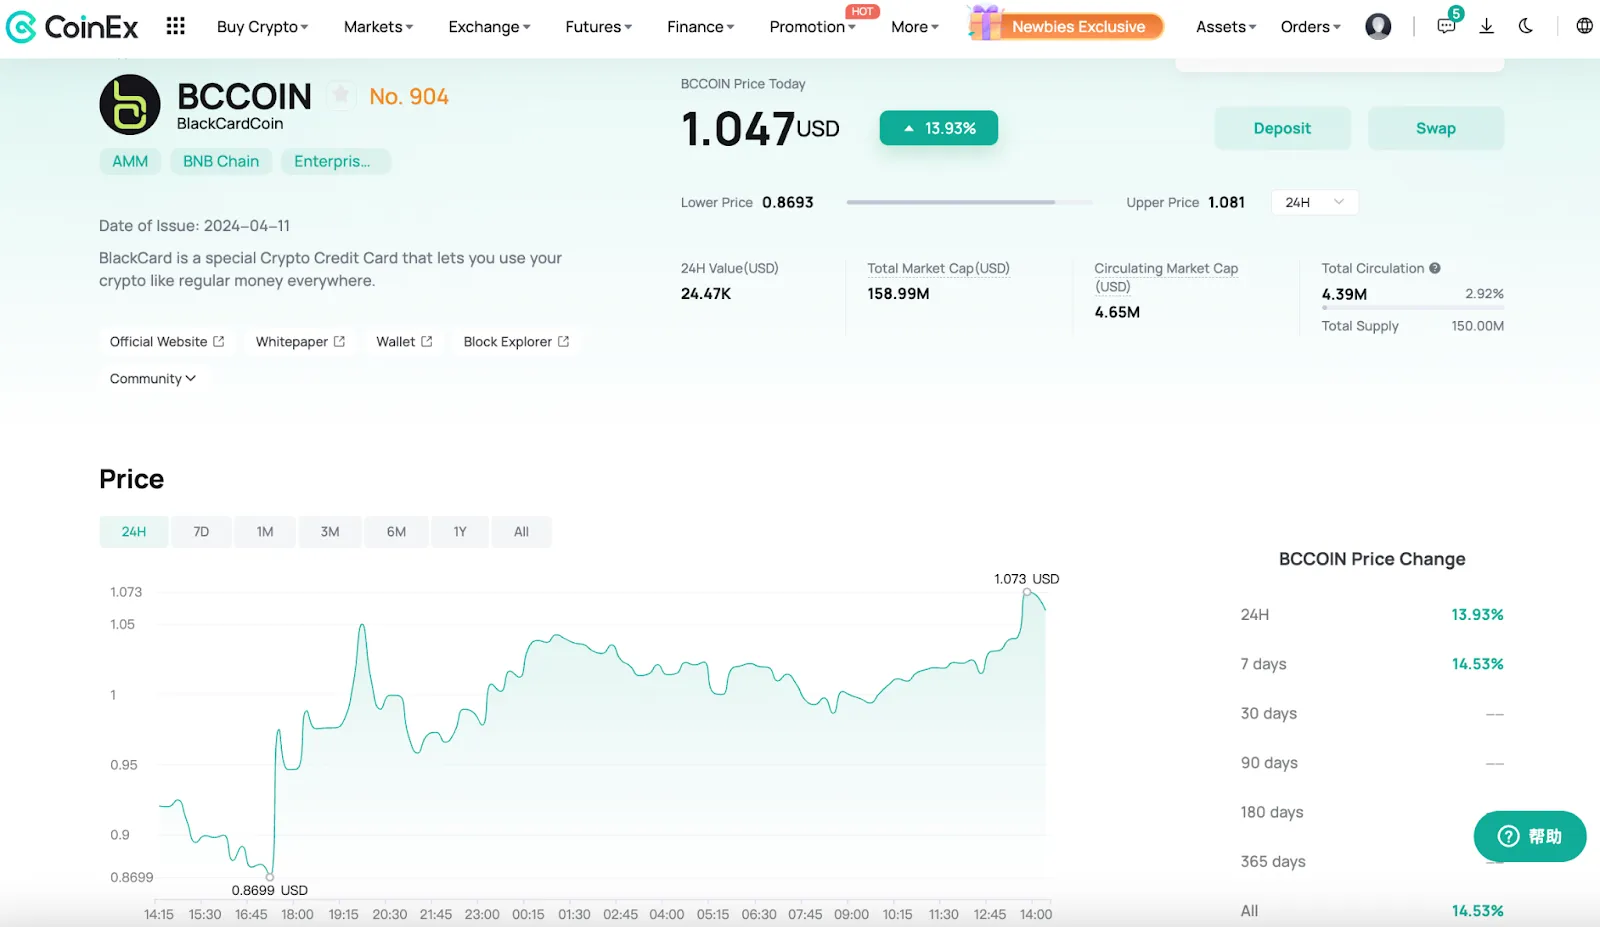Expand the Futures menu
The height and width of the screenshot is (927, 1600).
(598, 27)
